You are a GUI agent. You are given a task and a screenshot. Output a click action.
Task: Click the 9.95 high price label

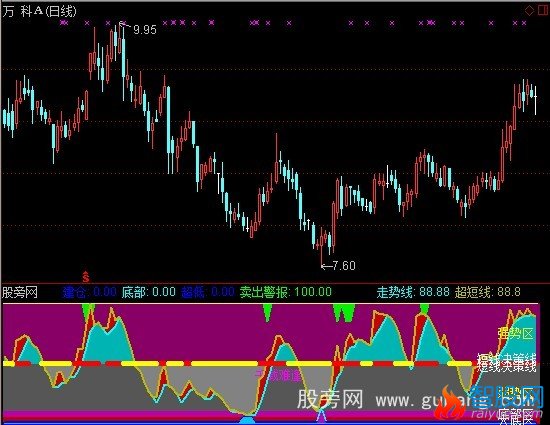tap(145, 29)
